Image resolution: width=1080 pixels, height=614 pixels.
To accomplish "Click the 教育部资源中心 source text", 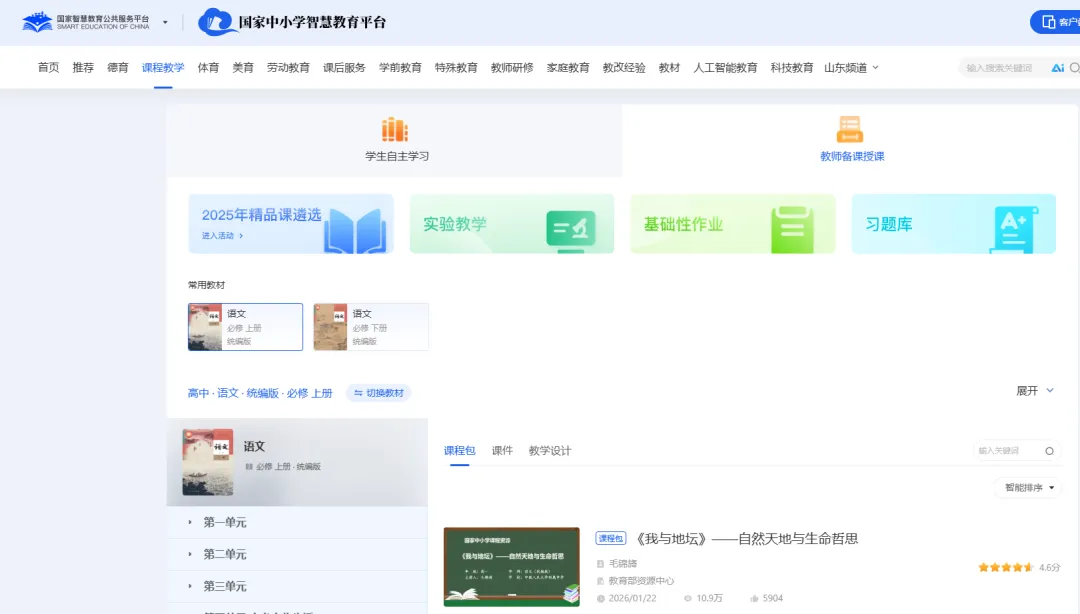I will pos(641,581).
